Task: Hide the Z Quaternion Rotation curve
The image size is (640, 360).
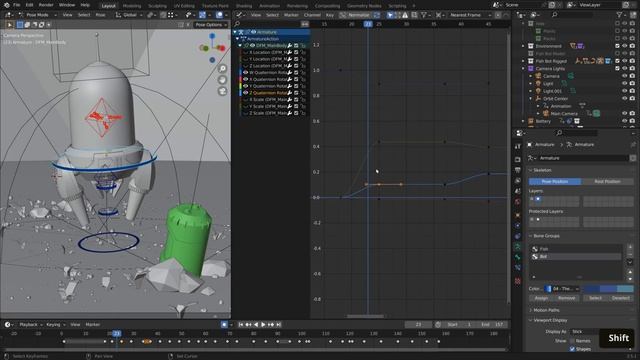Action: tap(246, 93)
